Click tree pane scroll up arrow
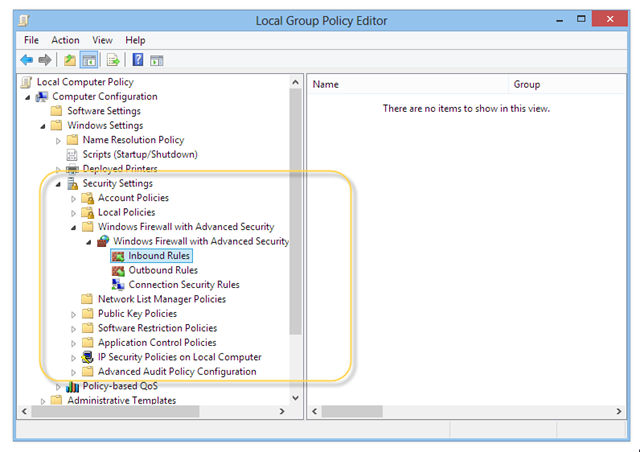Image resolution: width=640 pixels, height=452 pixels. click(x=296, y=82)
